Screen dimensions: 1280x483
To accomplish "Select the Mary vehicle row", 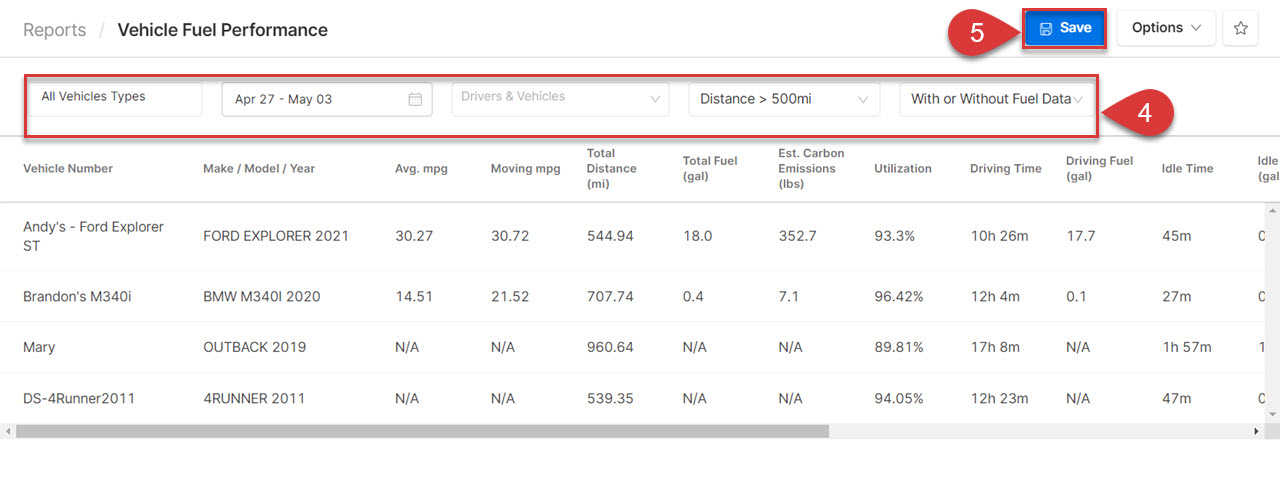I will point(630,347).
